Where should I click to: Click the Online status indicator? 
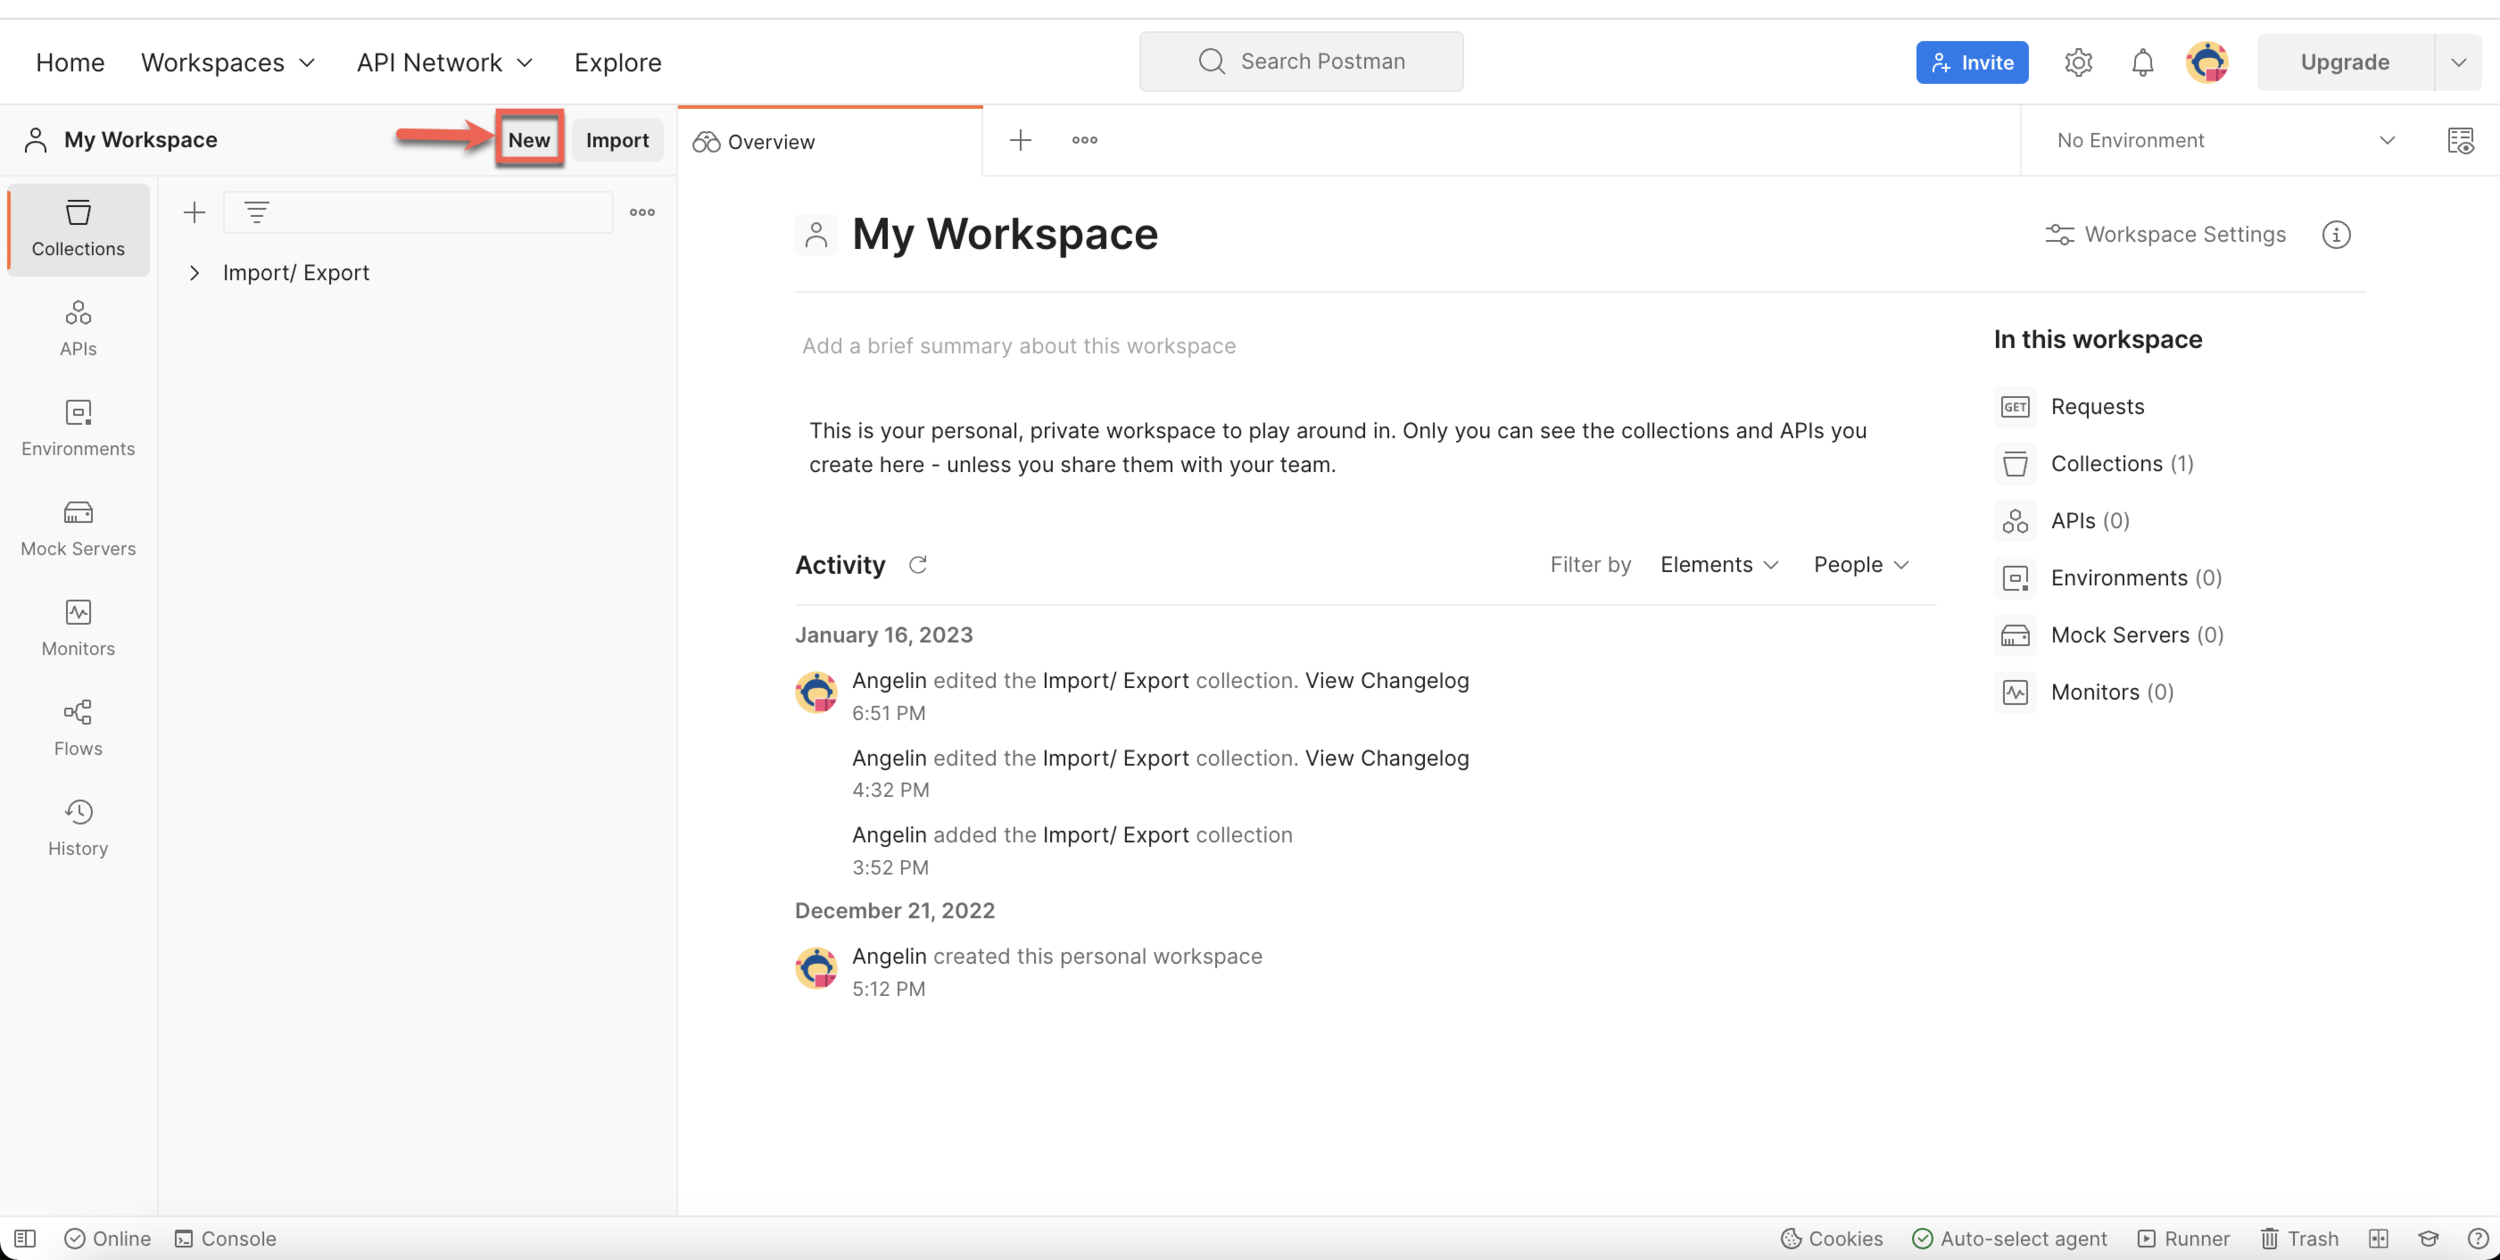[108, 1238]
